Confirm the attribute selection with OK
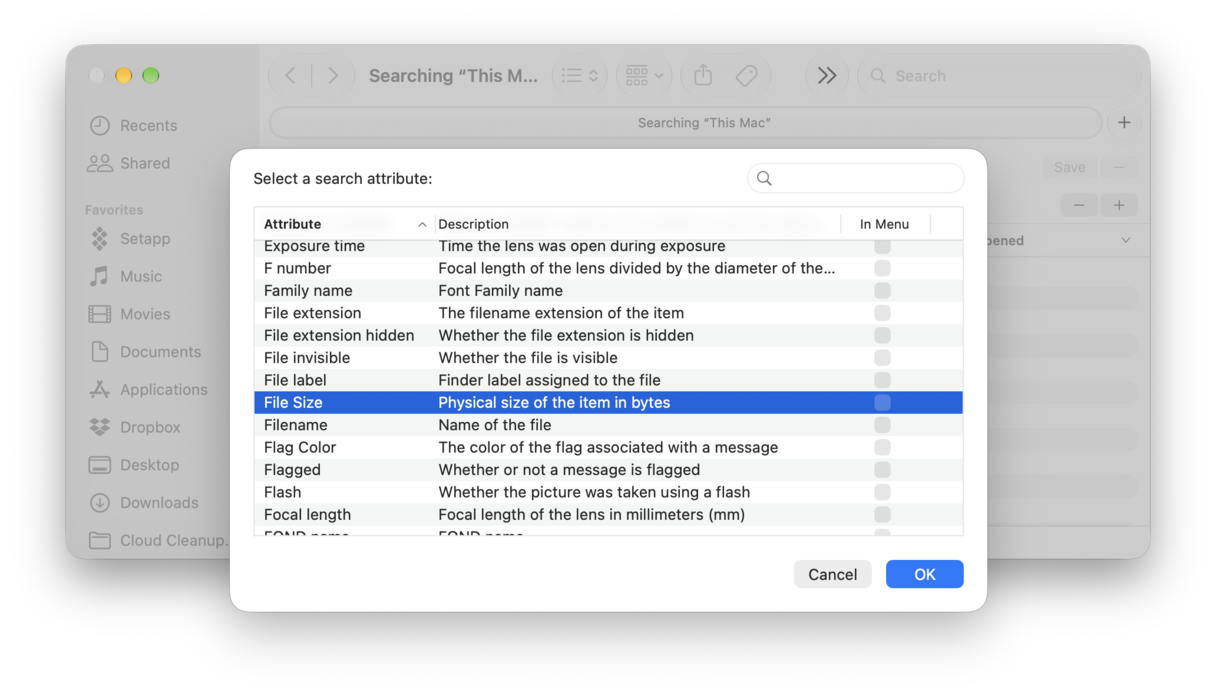This screenshot has width=1216, height=699. [x=924, y=574]
